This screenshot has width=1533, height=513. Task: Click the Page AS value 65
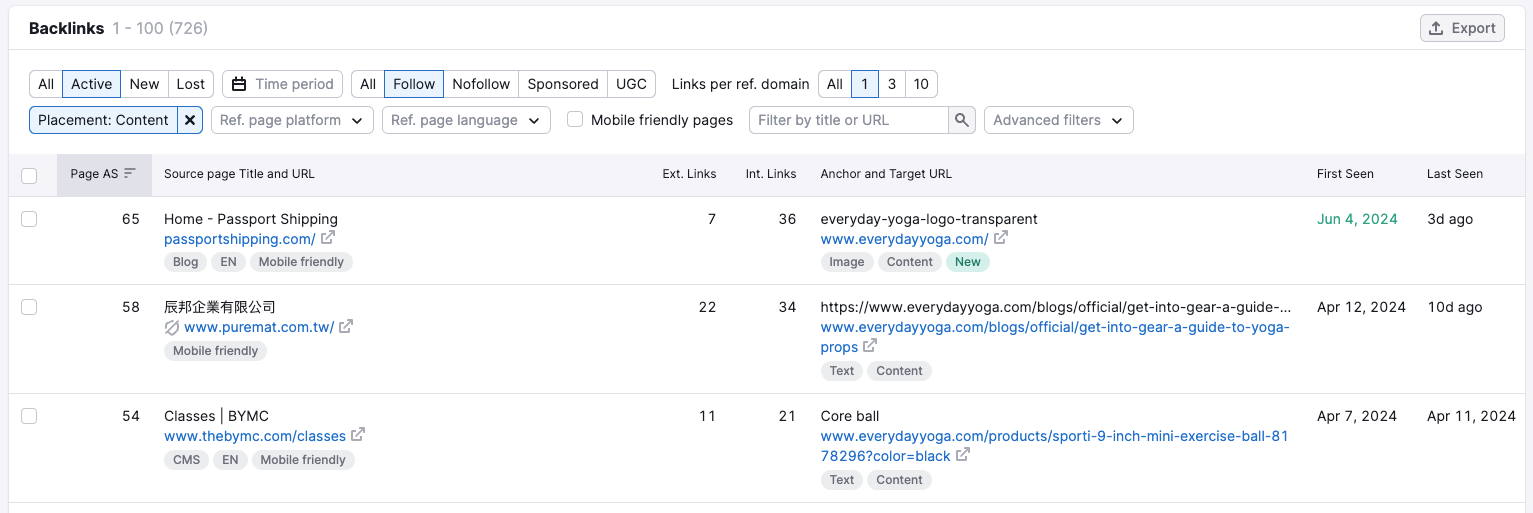131,219
